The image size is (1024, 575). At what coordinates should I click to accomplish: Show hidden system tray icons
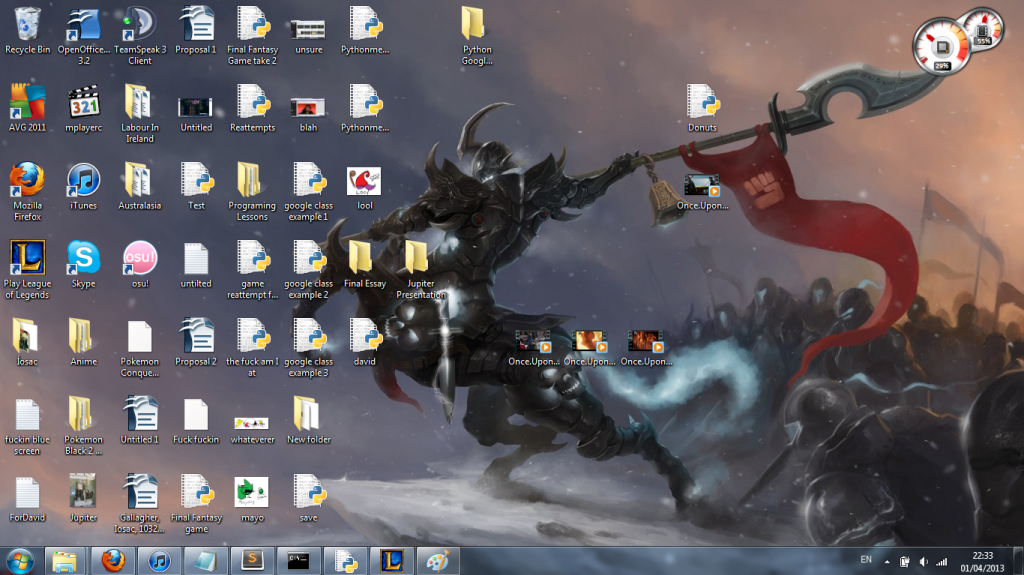tap(887, 562)
